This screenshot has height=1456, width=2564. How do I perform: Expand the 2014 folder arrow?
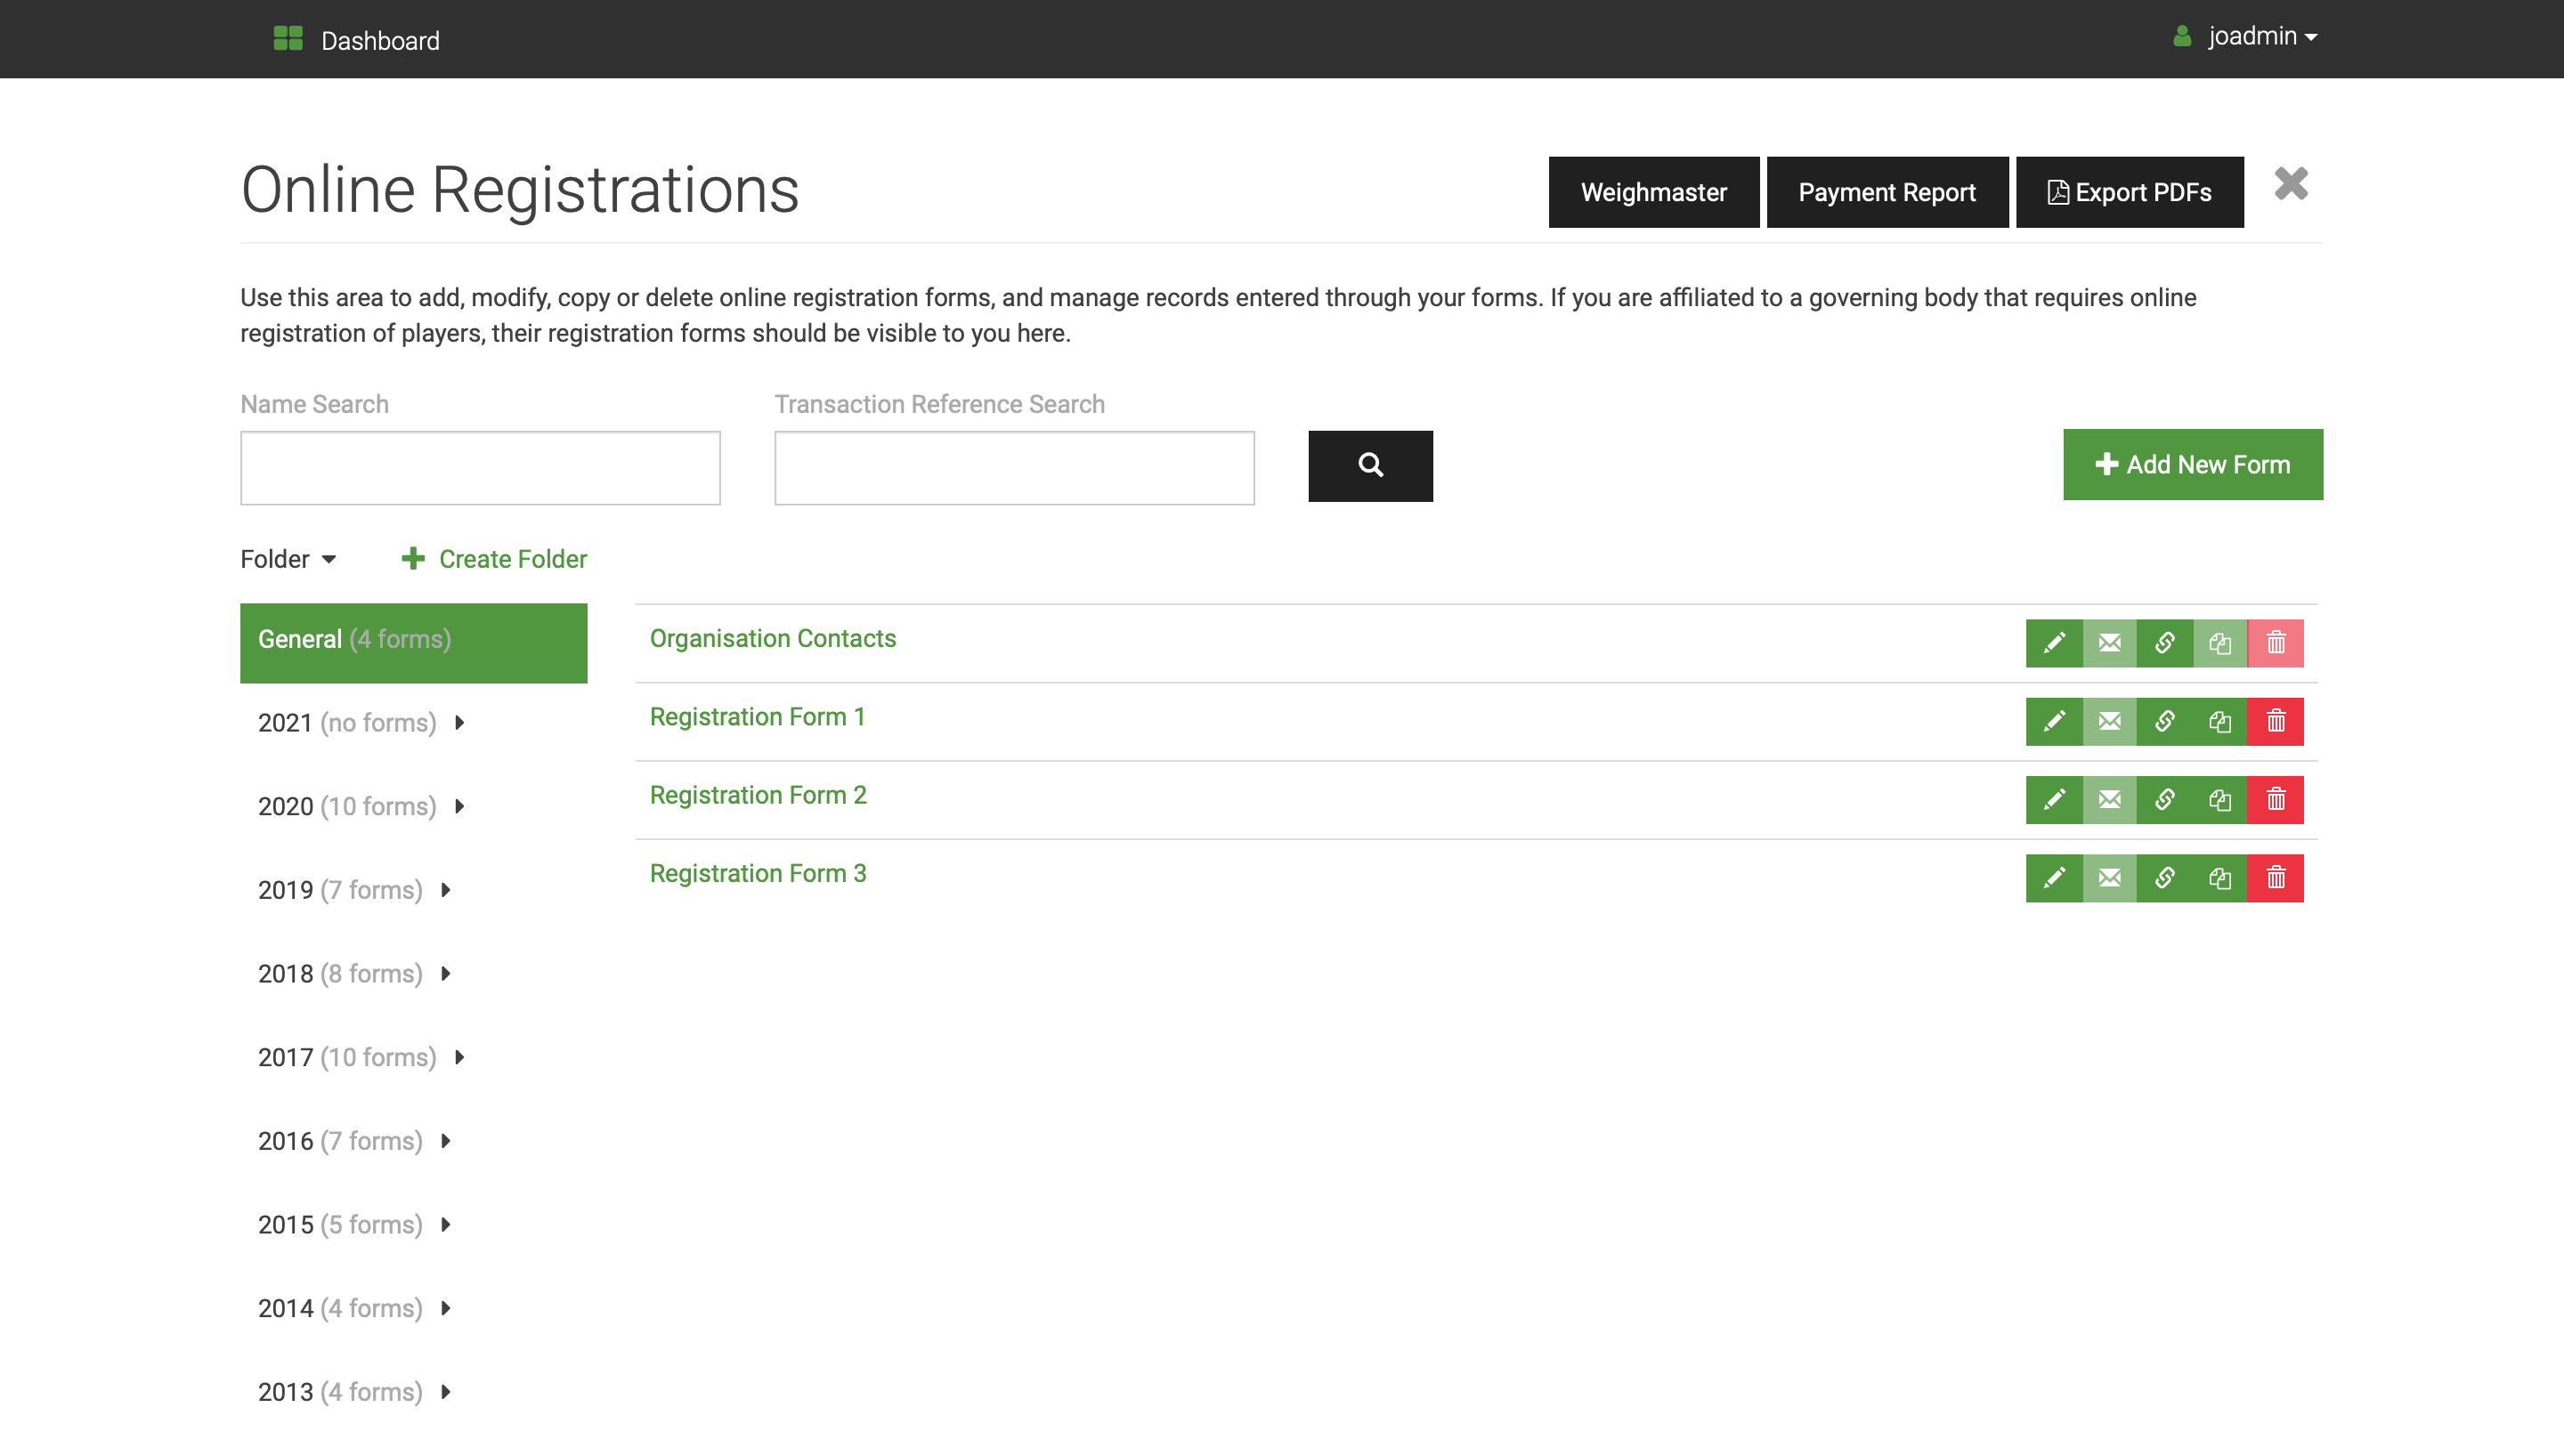pos(446,1309)
